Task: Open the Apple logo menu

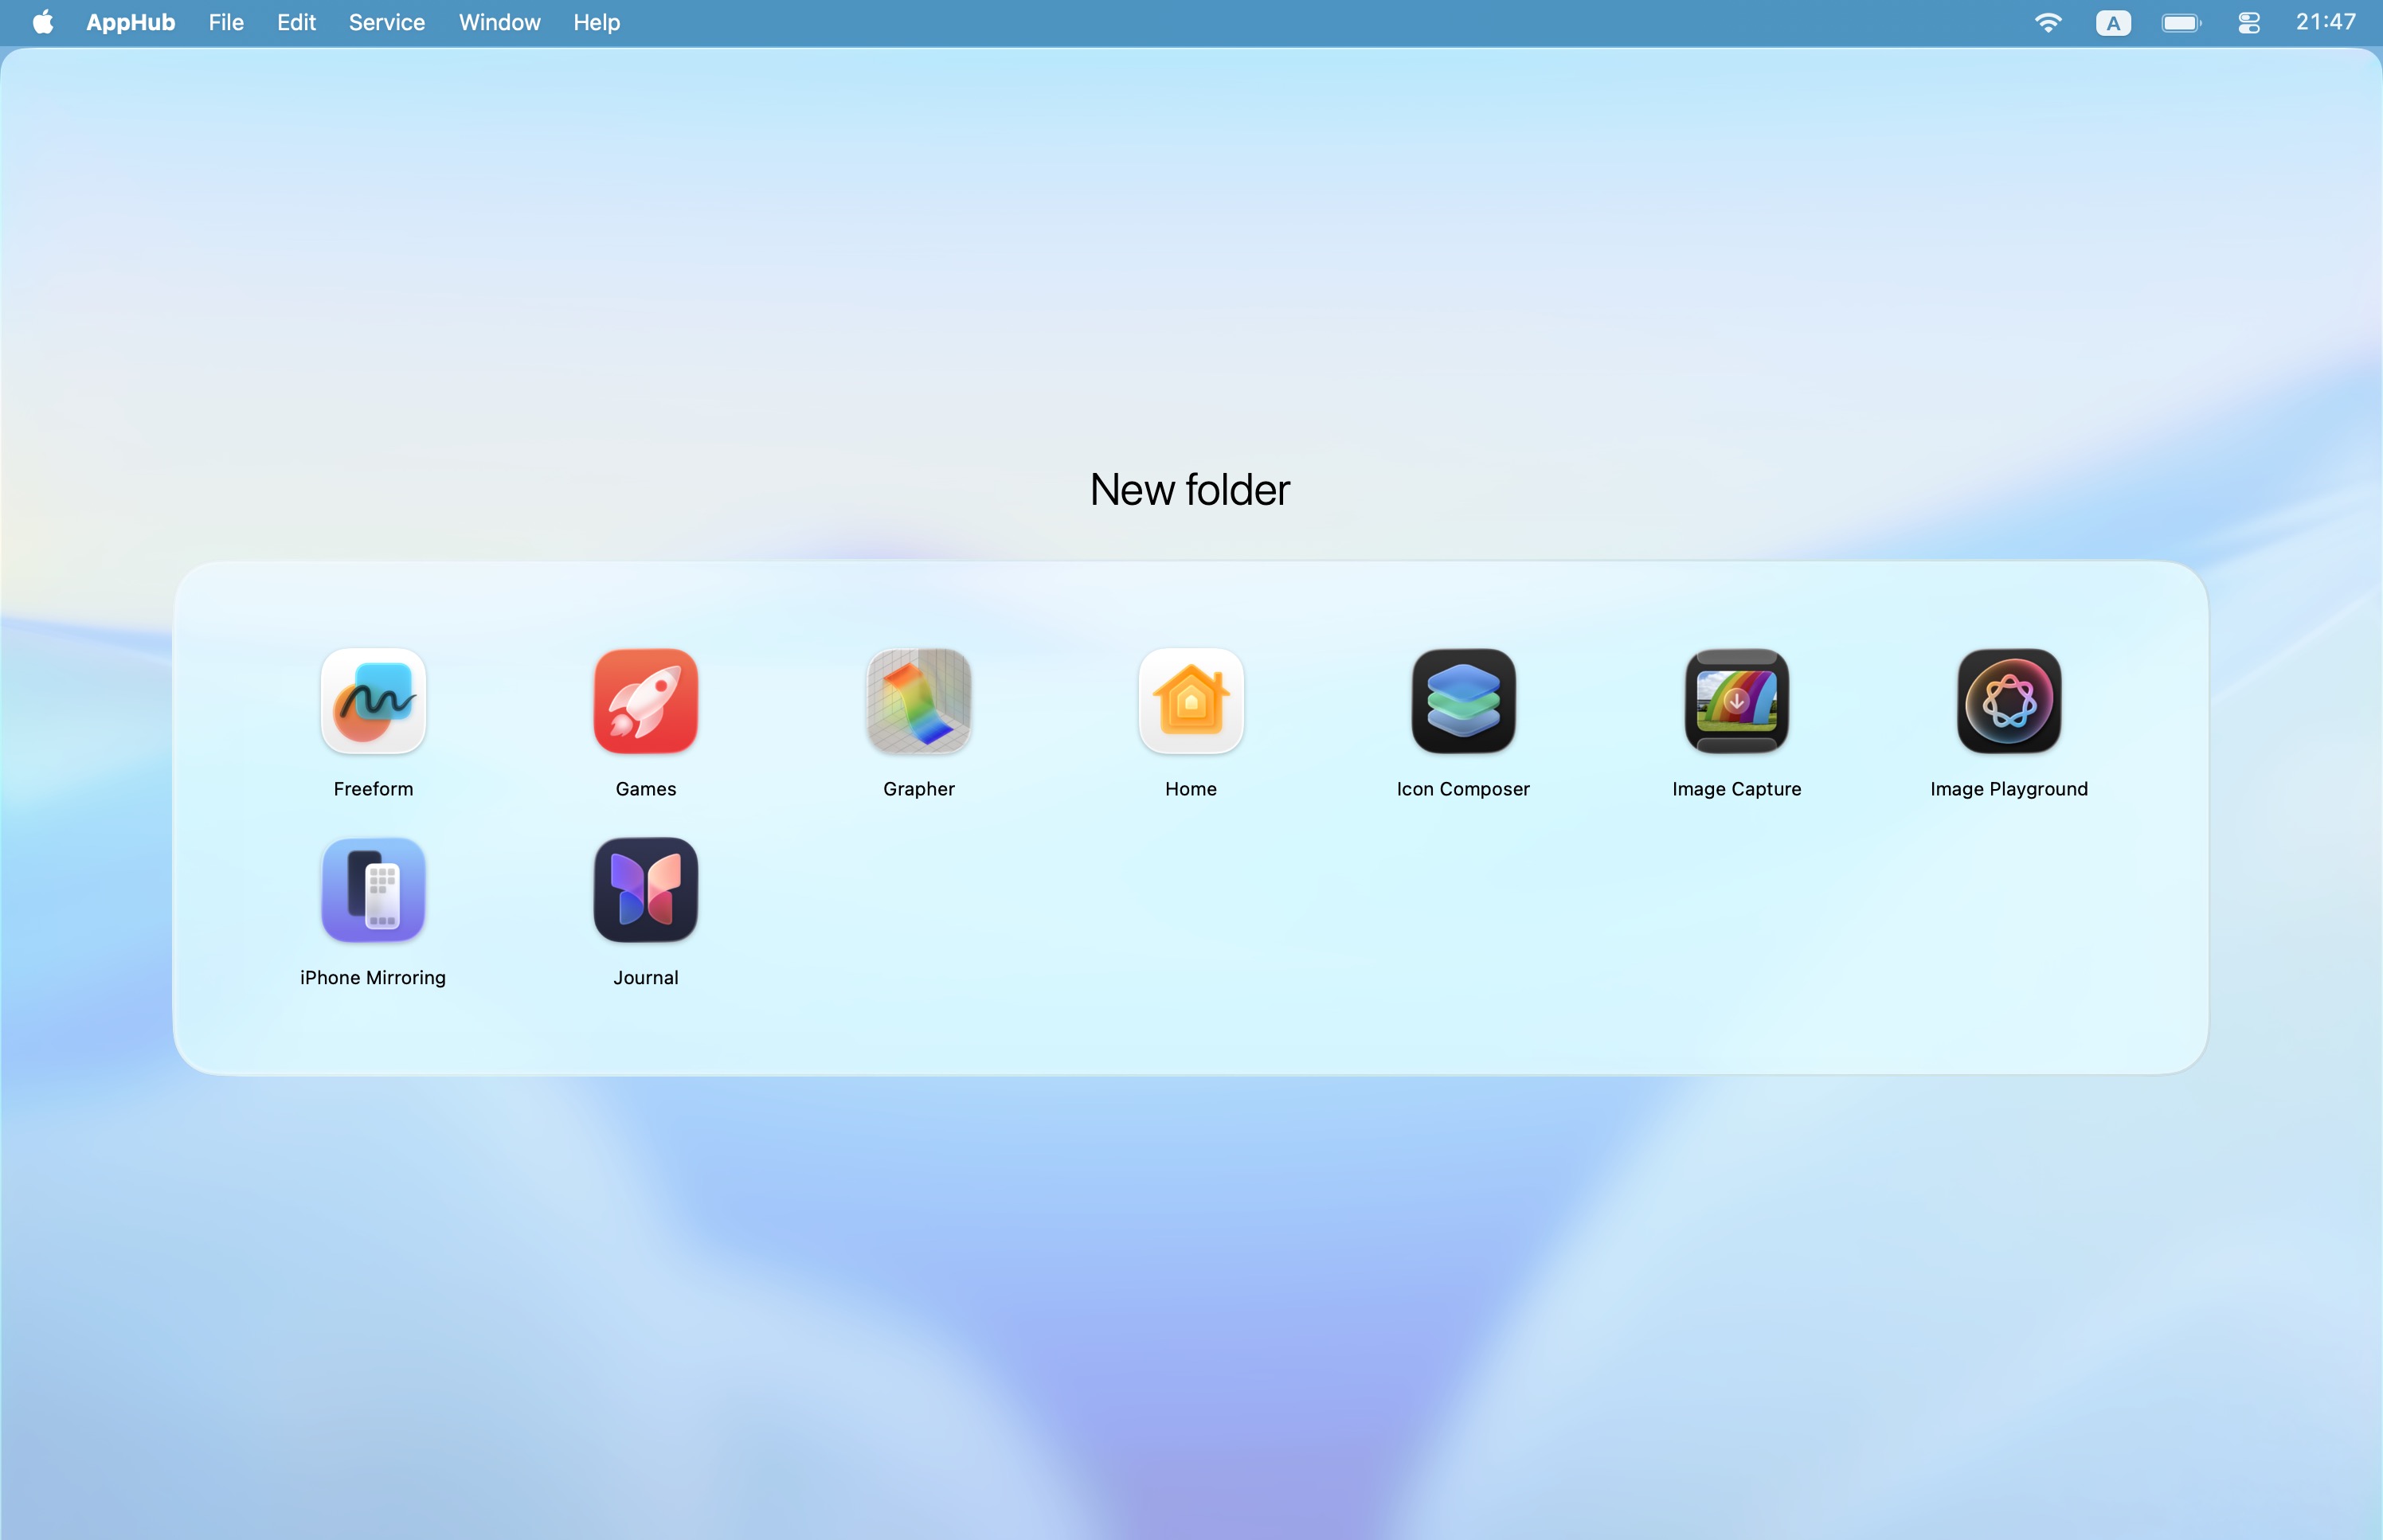Action: (x=42, y=22)
